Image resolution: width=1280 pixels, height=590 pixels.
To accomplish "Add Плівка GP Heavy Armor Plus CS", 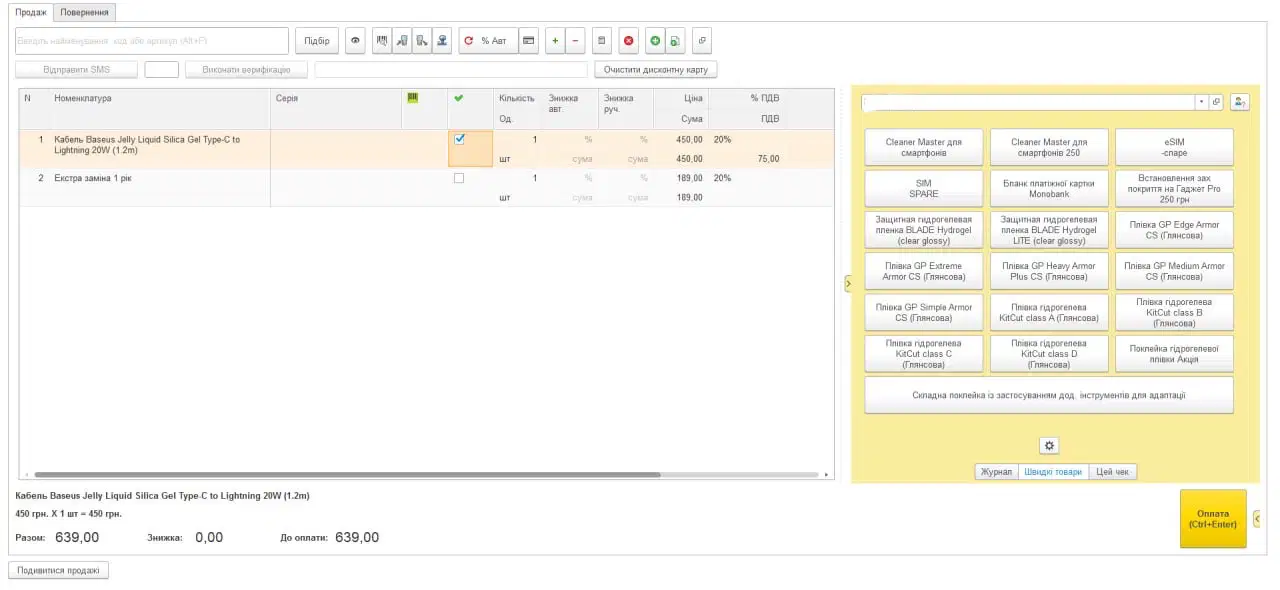I will click(x=1049, y=271).
